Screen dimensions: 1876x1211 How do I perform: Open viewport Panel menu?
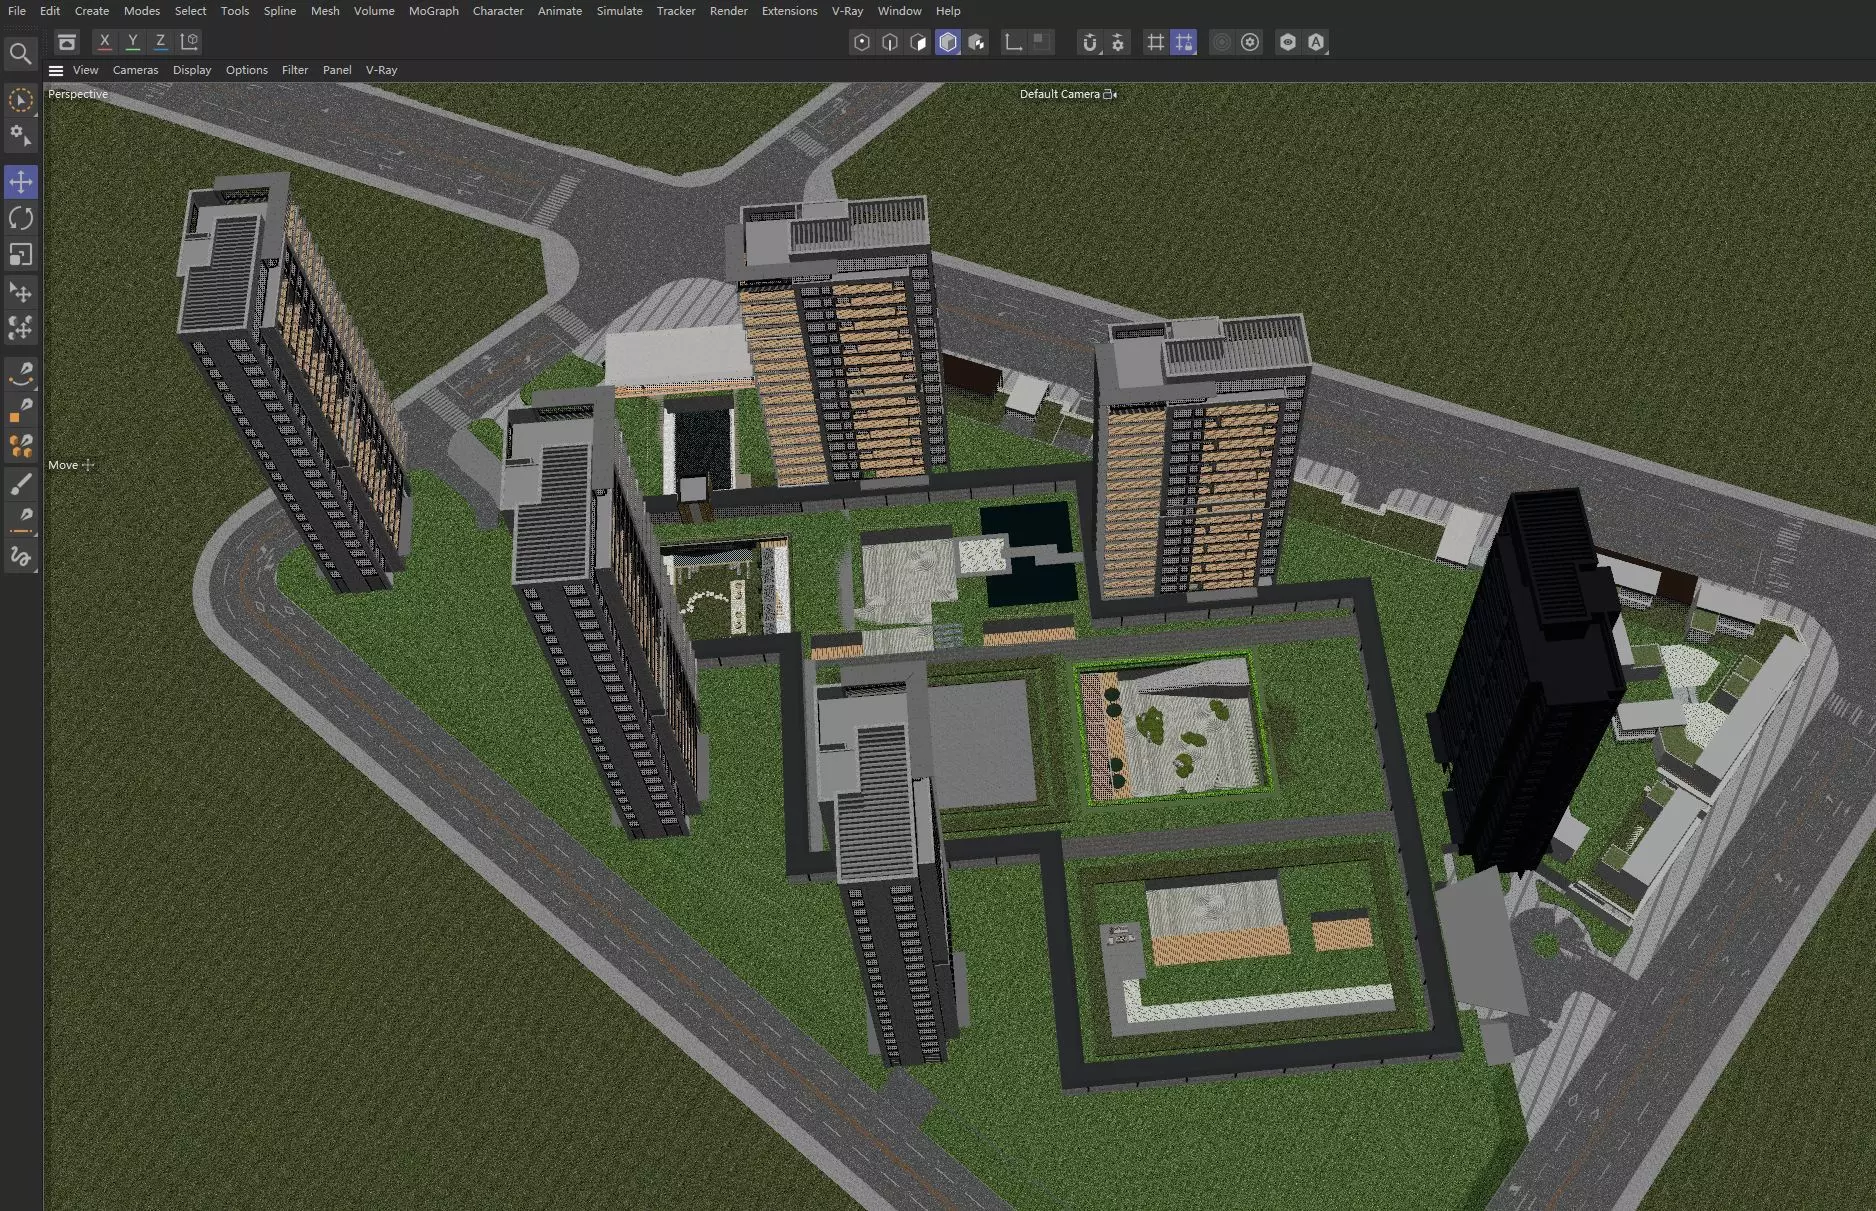coord(337,70)
